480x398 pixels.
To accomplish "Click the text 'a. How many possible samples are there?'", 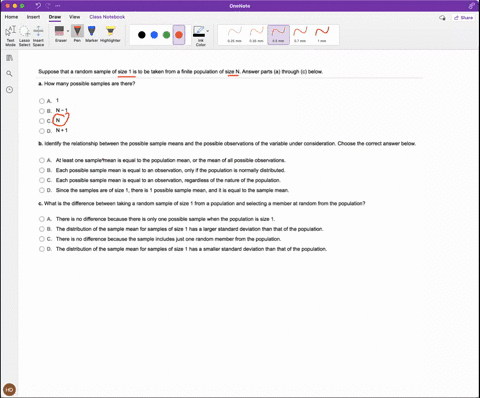I will [x=87, y=84].
